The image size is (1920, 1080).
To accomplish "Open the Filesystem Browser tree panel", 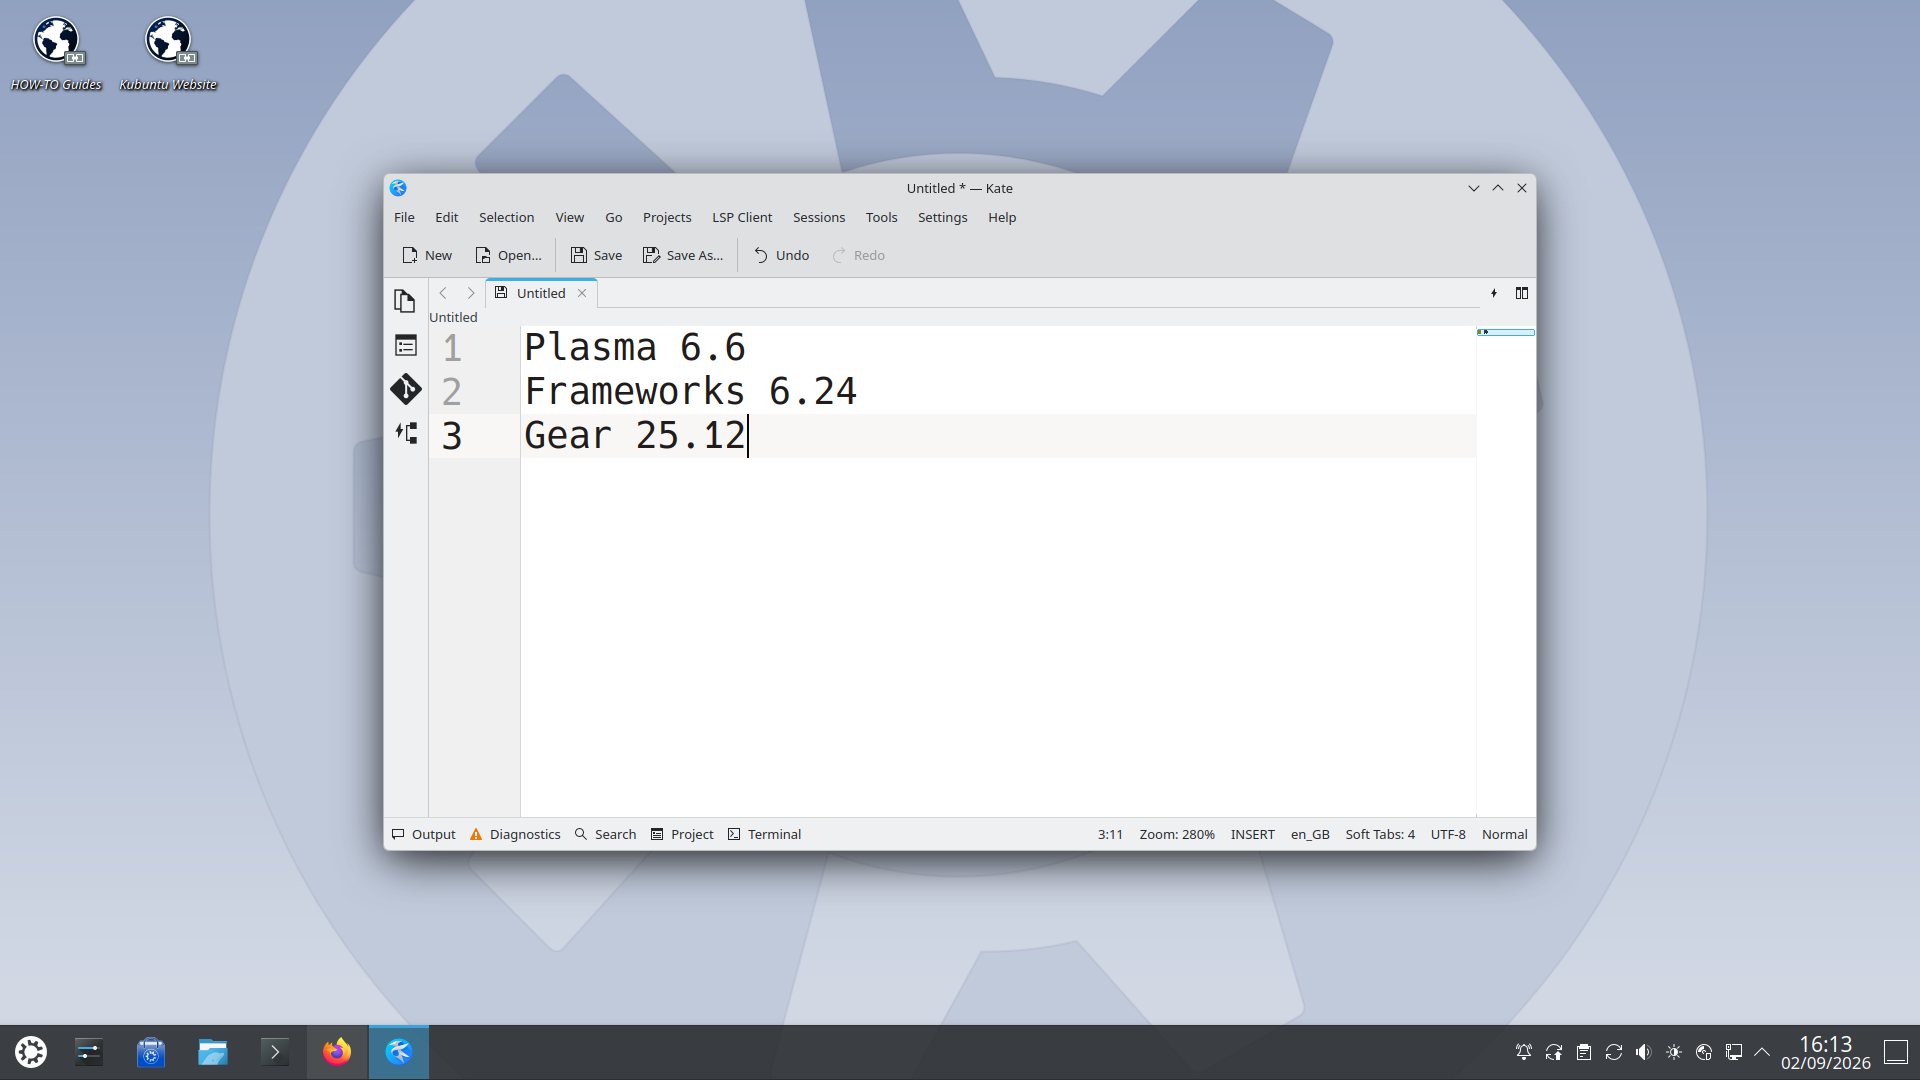I will tap(405, 433).
